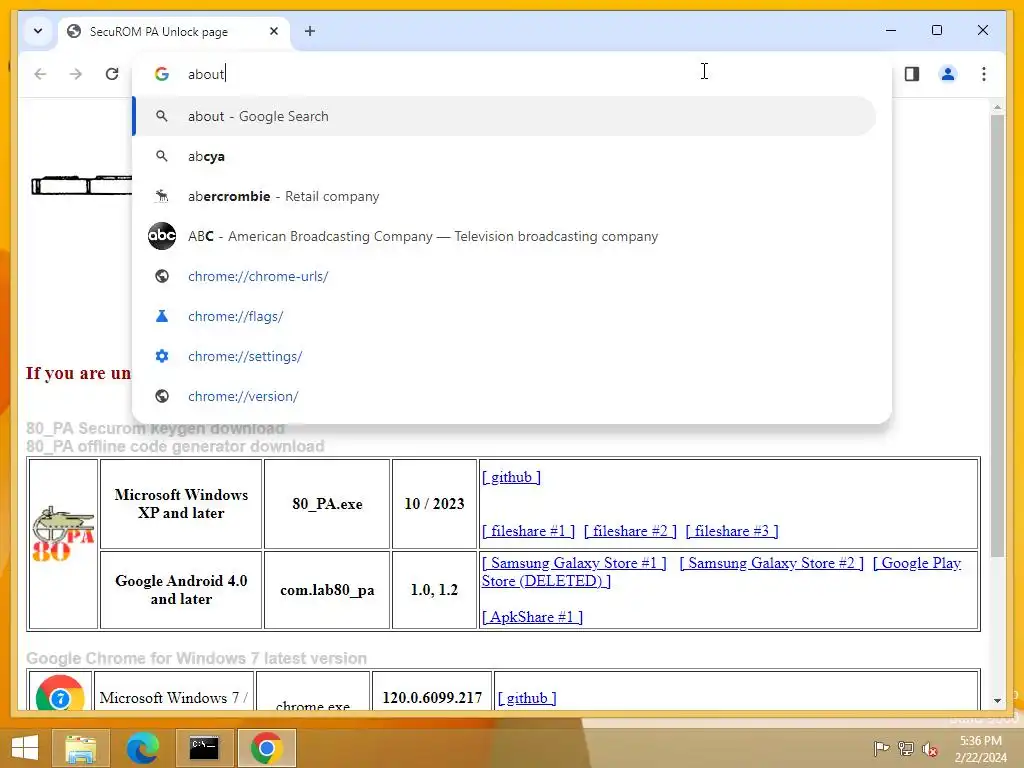Toggle the Chrome side panel
This screenshot has height=768, width=1024.
pos(912,74)
